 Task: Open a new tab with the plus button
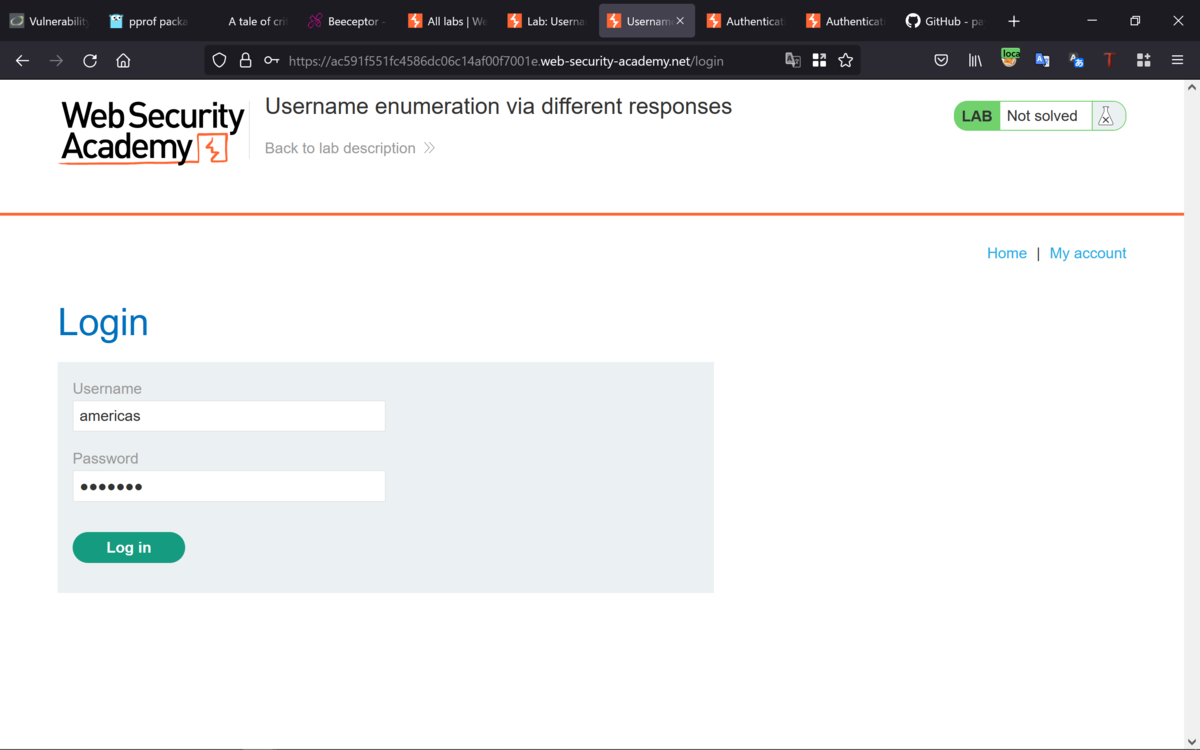tap(1013, 21)
